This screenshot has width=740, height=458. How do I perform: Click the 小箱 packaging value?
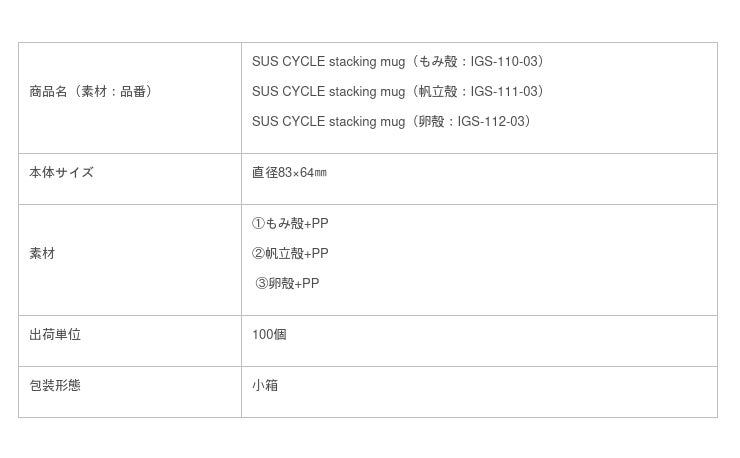click(x=265, y=386)
